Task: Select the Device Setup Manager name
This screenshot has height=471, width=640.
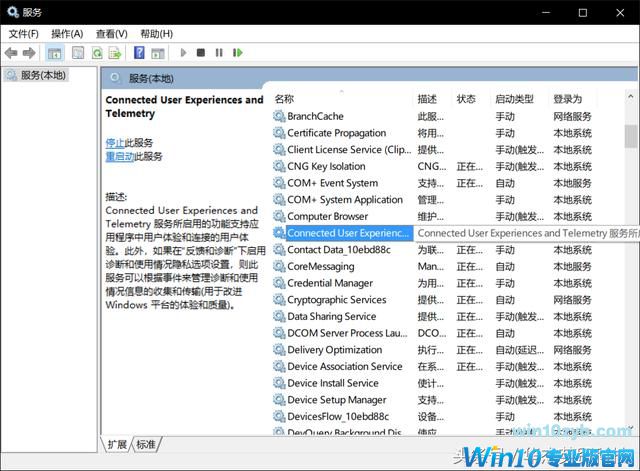Action: 337,400
